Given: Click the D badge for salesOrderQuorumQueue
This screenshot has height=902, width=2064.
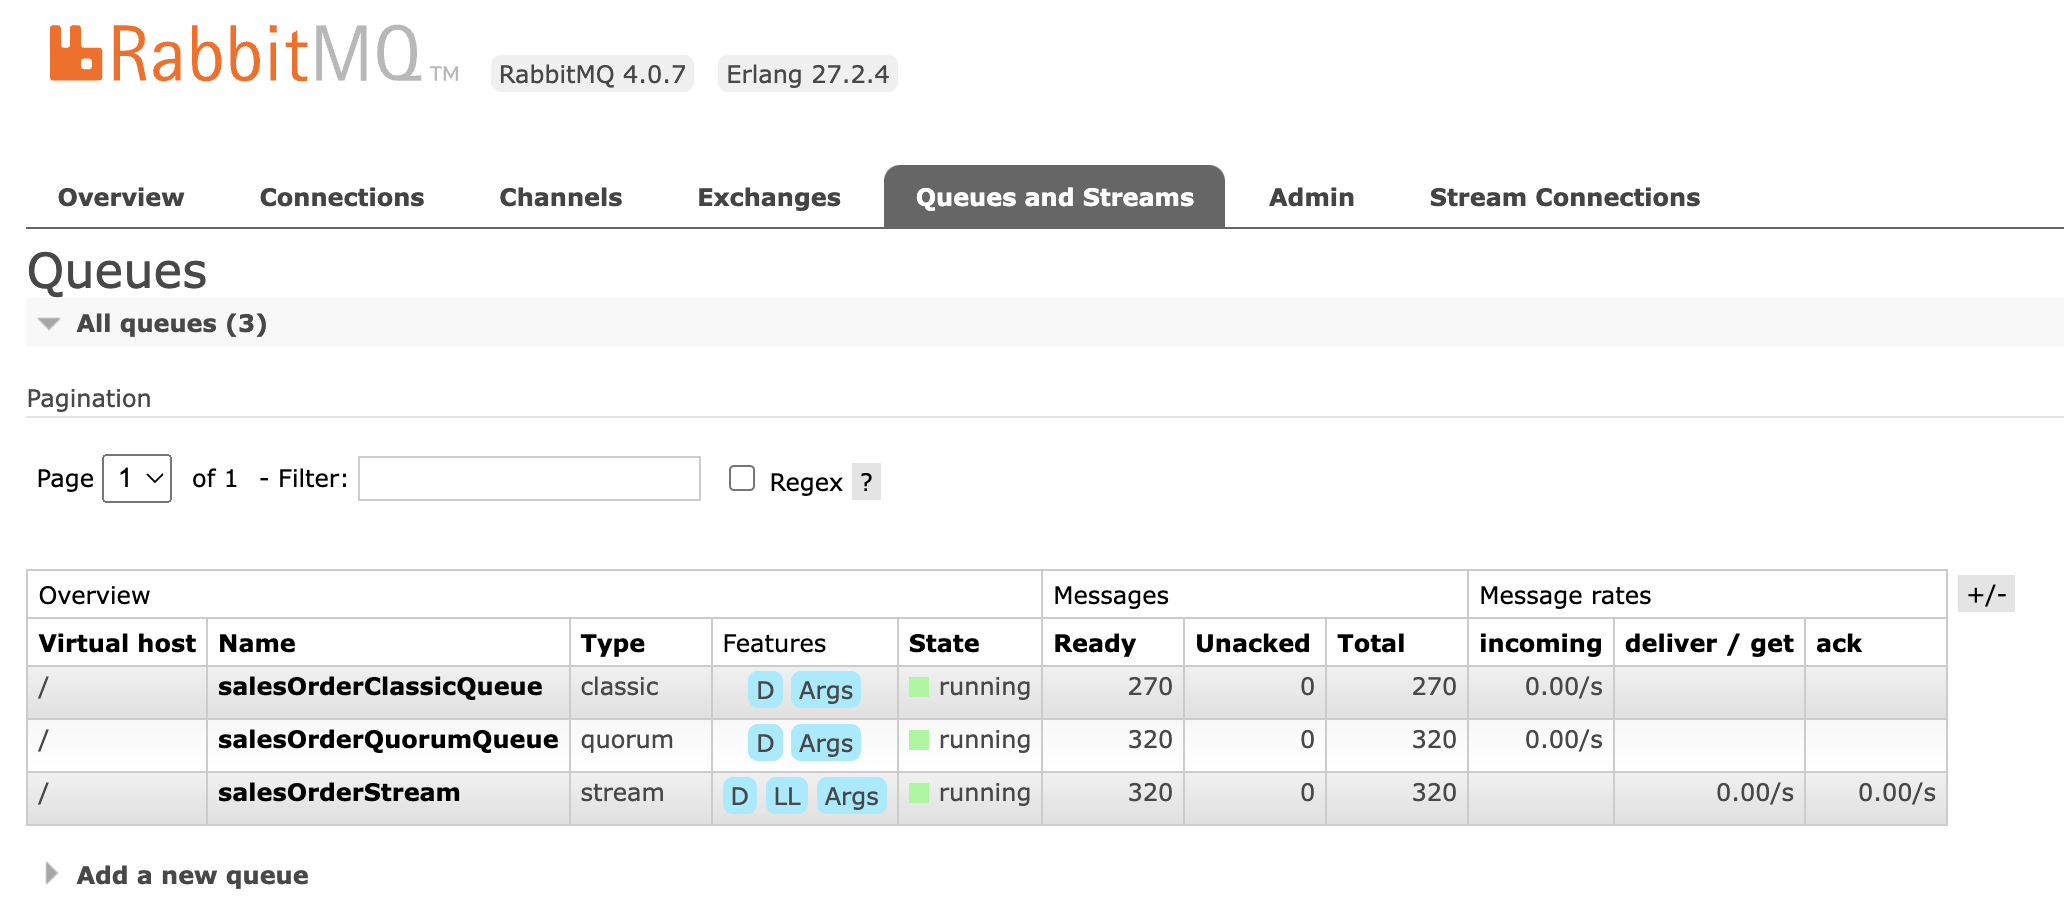Looking at the screenshot, I should [765, 743].
